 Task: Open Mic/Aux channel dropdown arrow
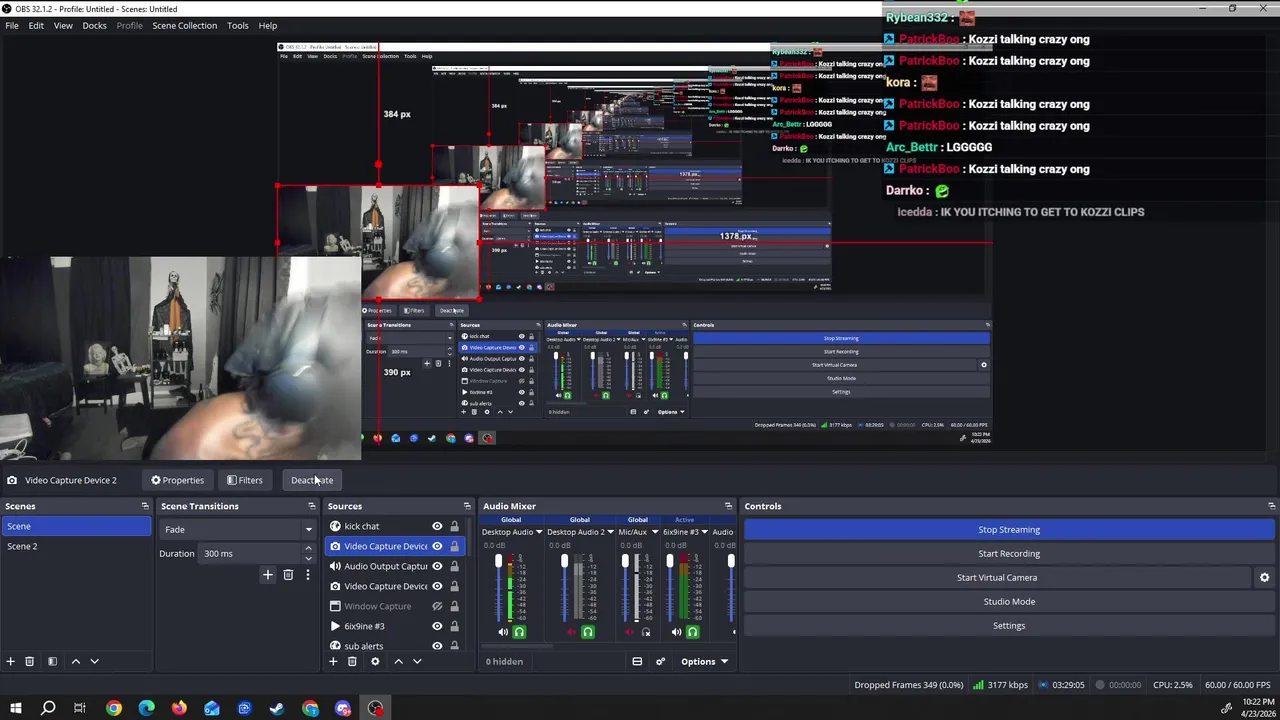point(655,532)
